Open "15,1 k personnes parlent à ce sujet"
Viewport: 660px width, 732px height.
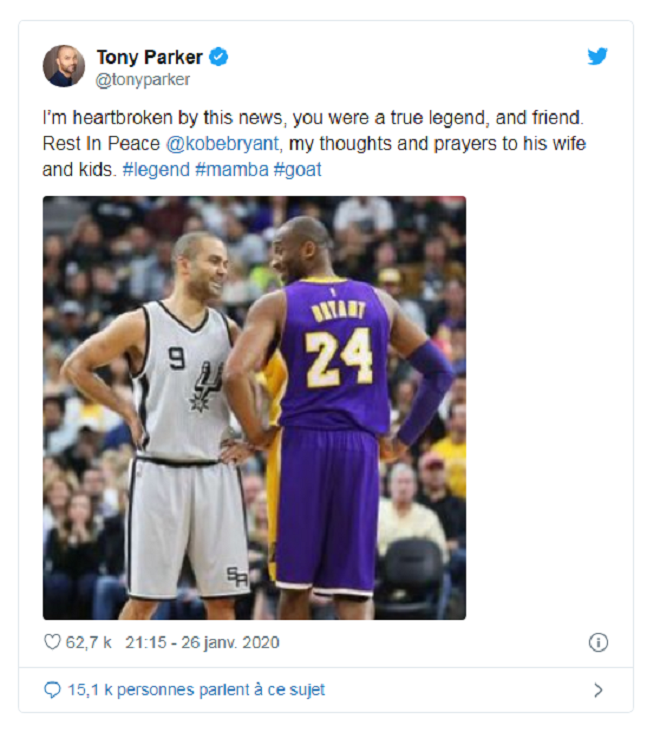point(195,690)
